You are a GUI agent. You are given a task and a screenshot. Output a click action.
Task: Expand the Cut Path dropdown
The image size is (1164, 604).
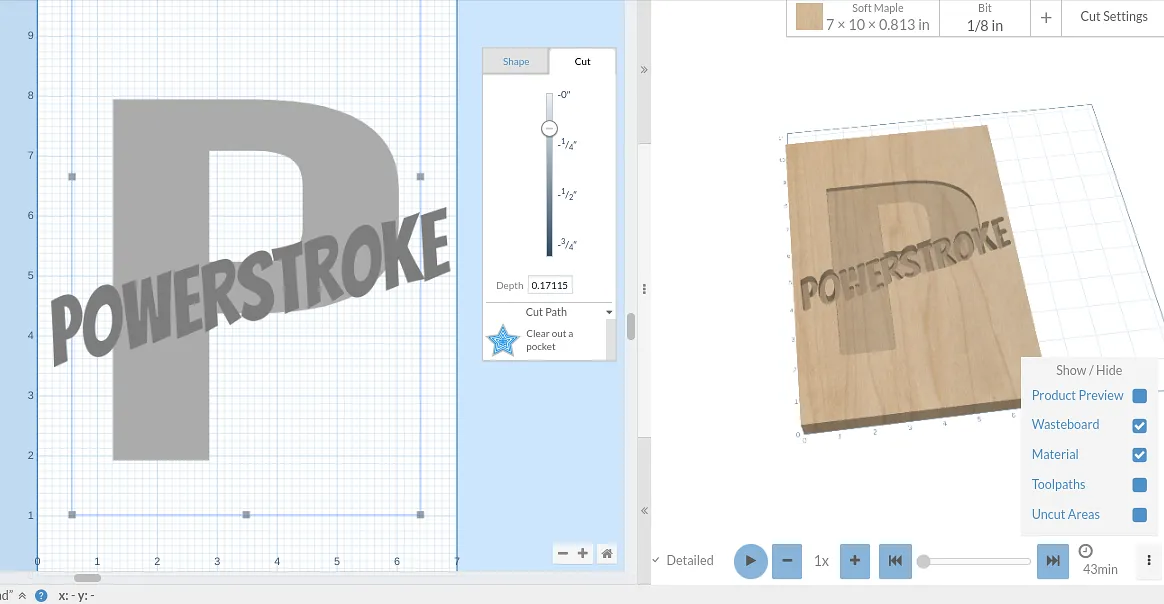pos(609,312)
